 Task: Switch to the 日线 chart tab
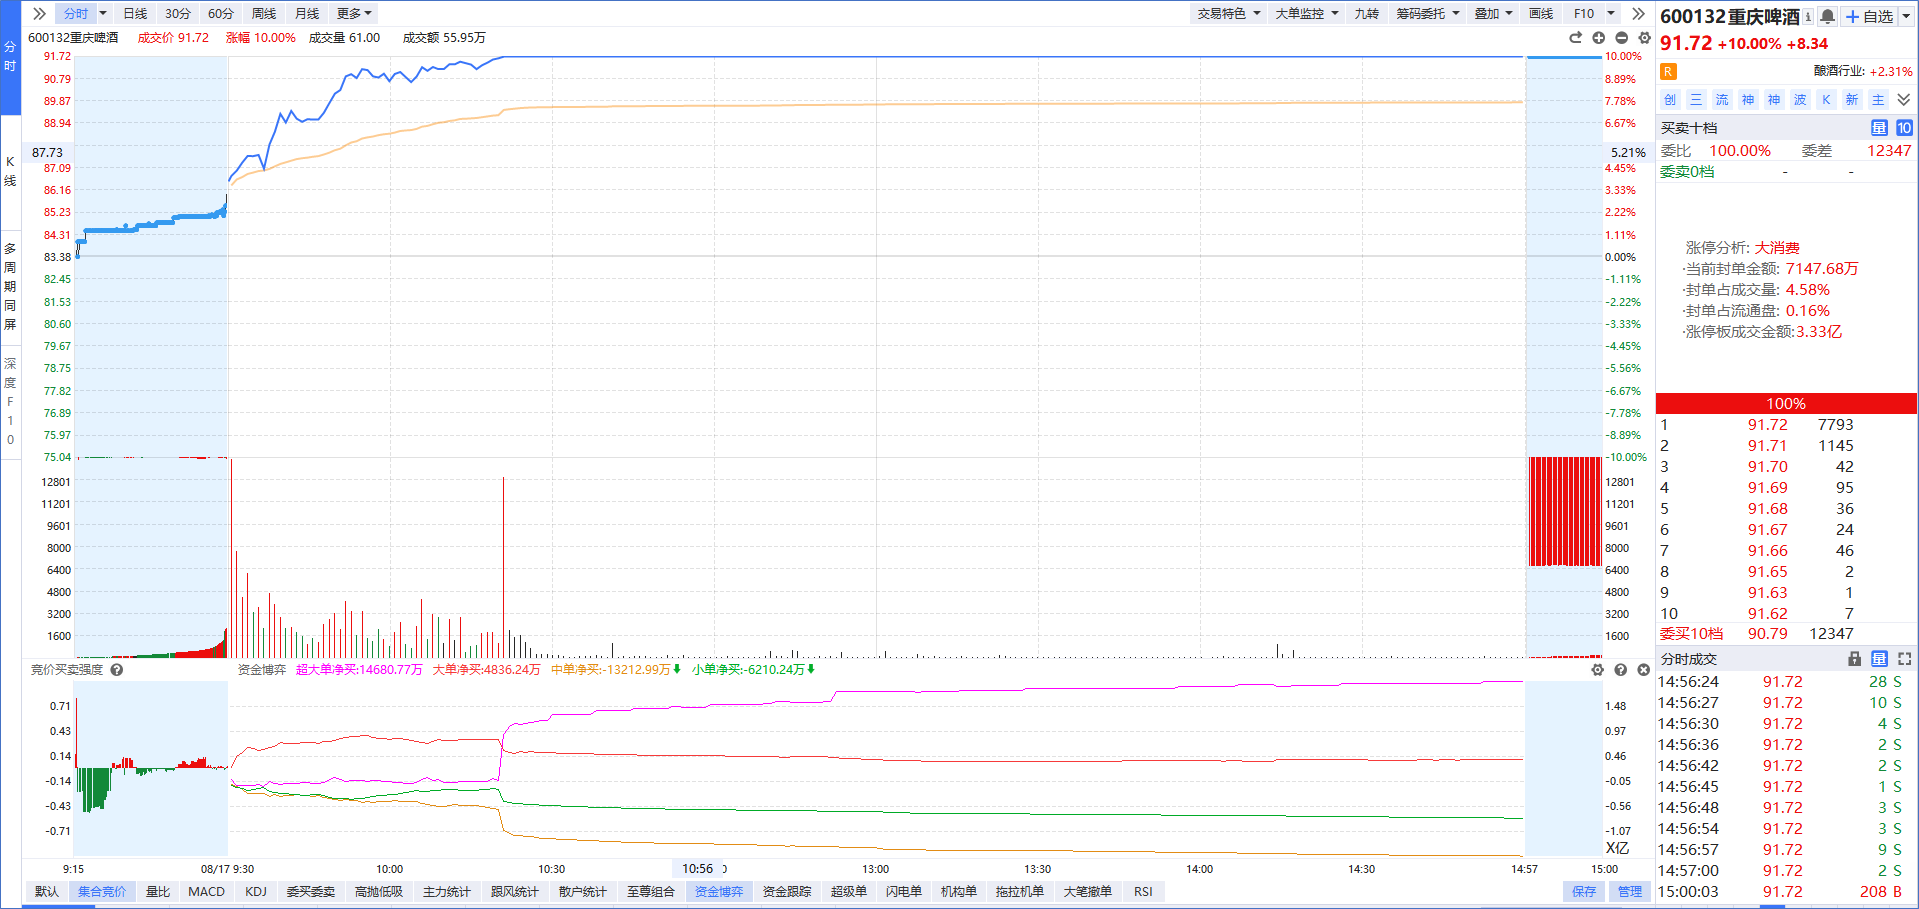pos(135,14)
